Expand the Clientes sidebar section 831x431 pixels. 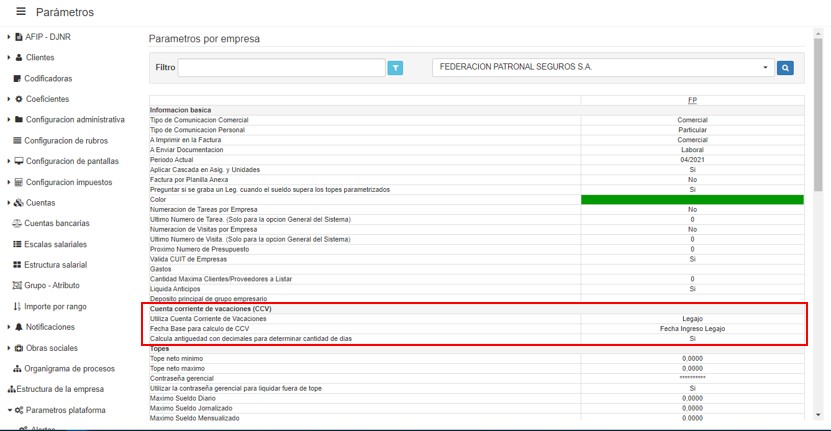tap(9, 58)
